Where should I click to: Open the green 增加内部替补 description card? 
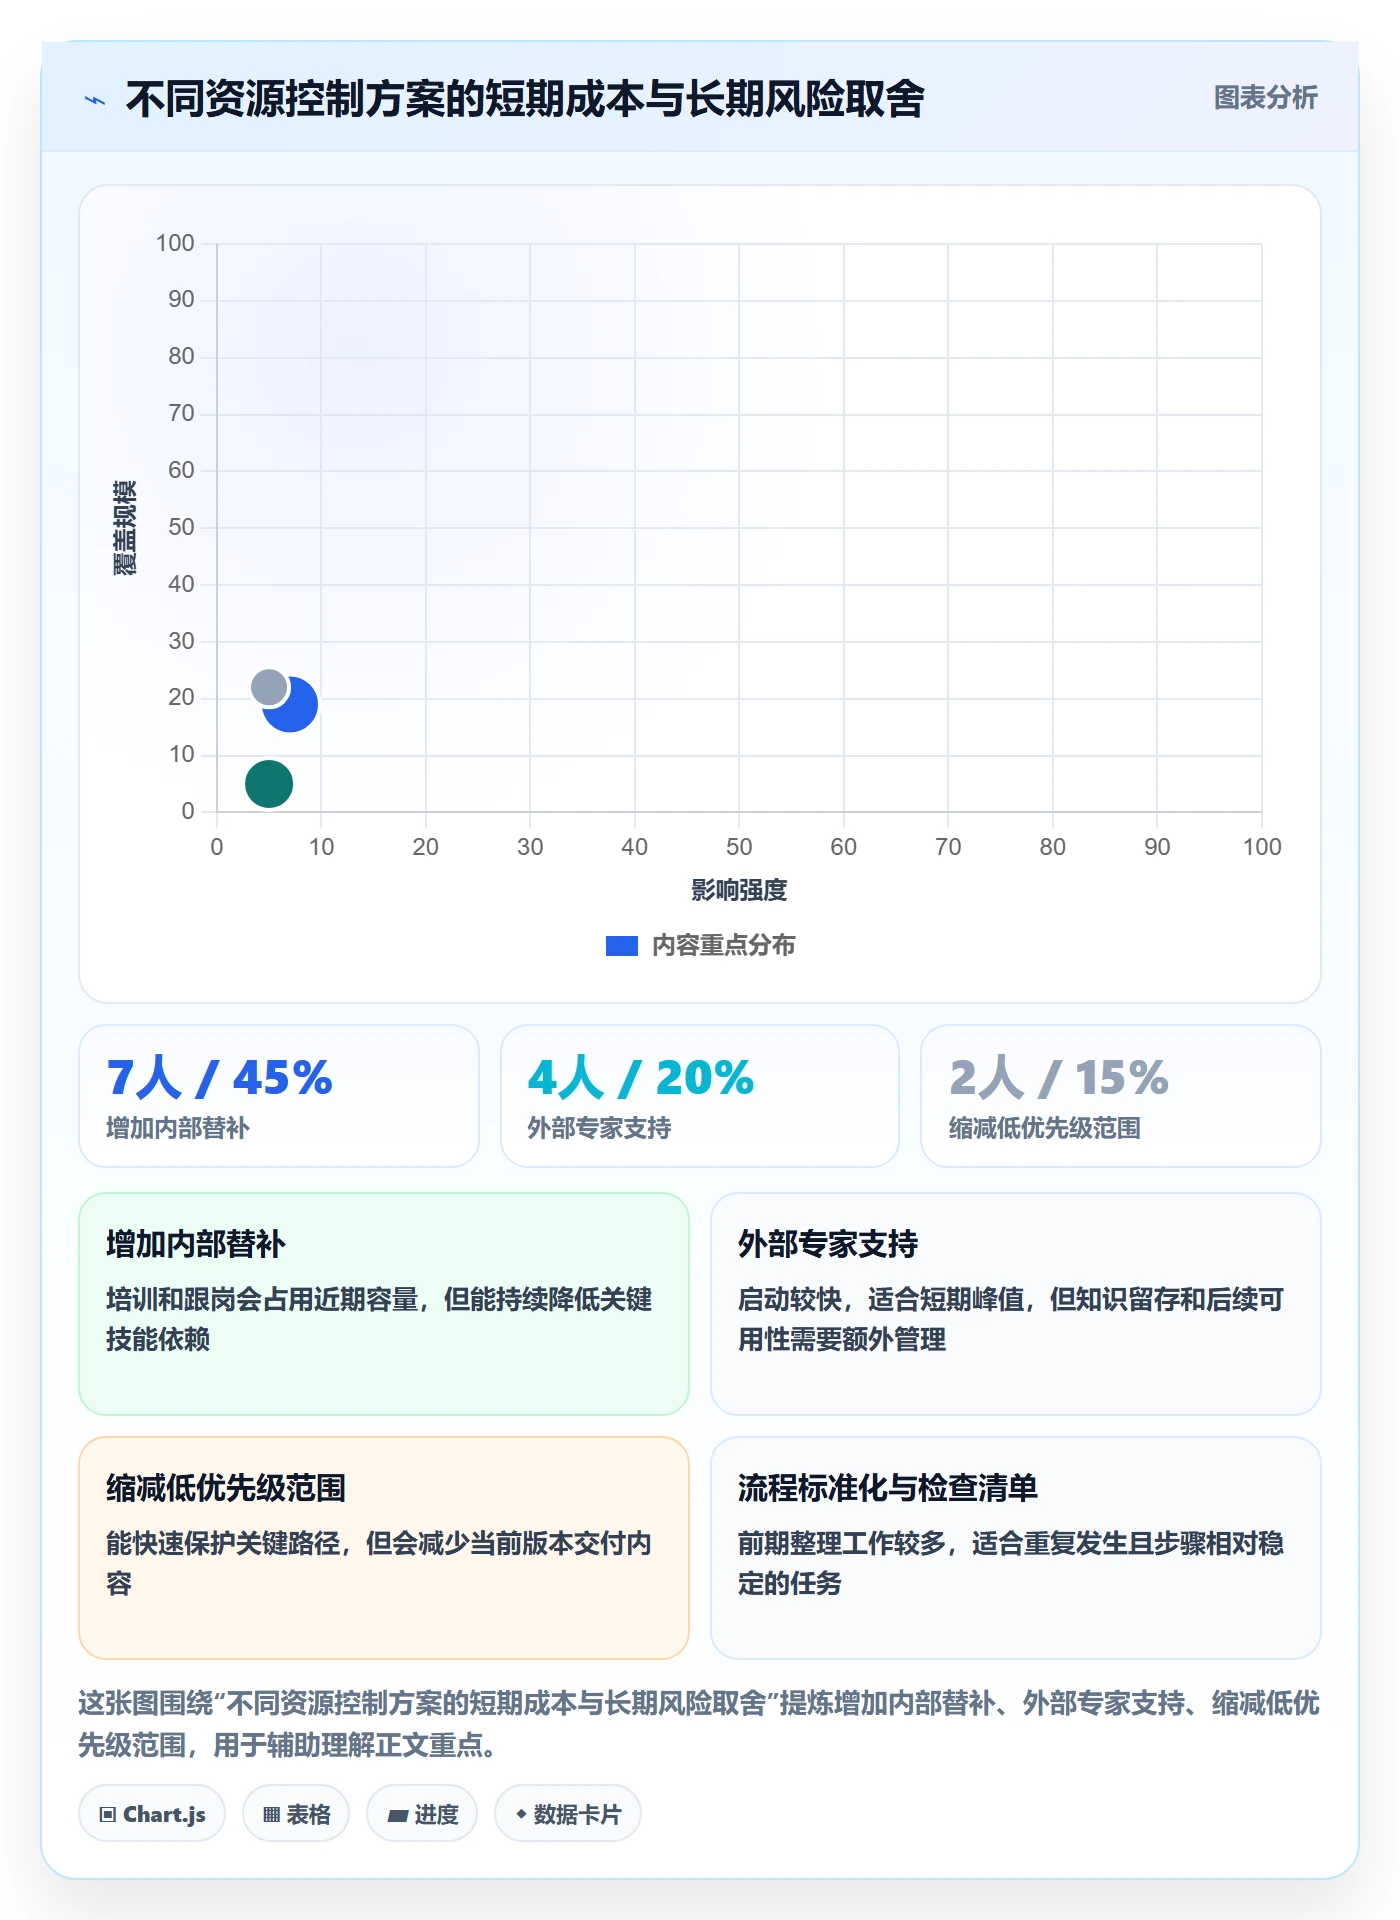pos(384,1304)
